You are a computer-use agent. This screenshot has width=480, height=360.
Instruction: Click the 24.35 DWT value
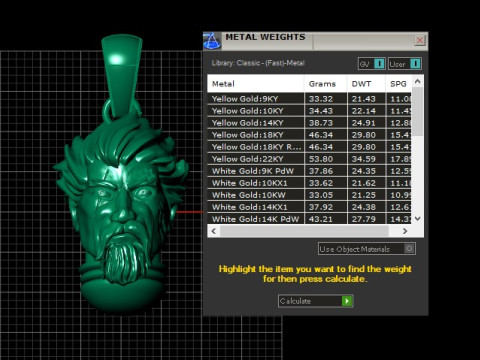pos(364,171)
